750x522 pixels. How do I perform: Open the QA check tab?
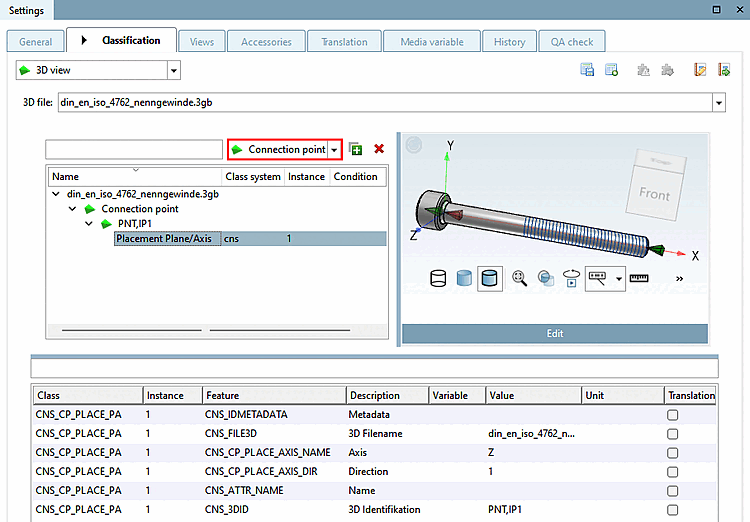(x=572, y=42)
